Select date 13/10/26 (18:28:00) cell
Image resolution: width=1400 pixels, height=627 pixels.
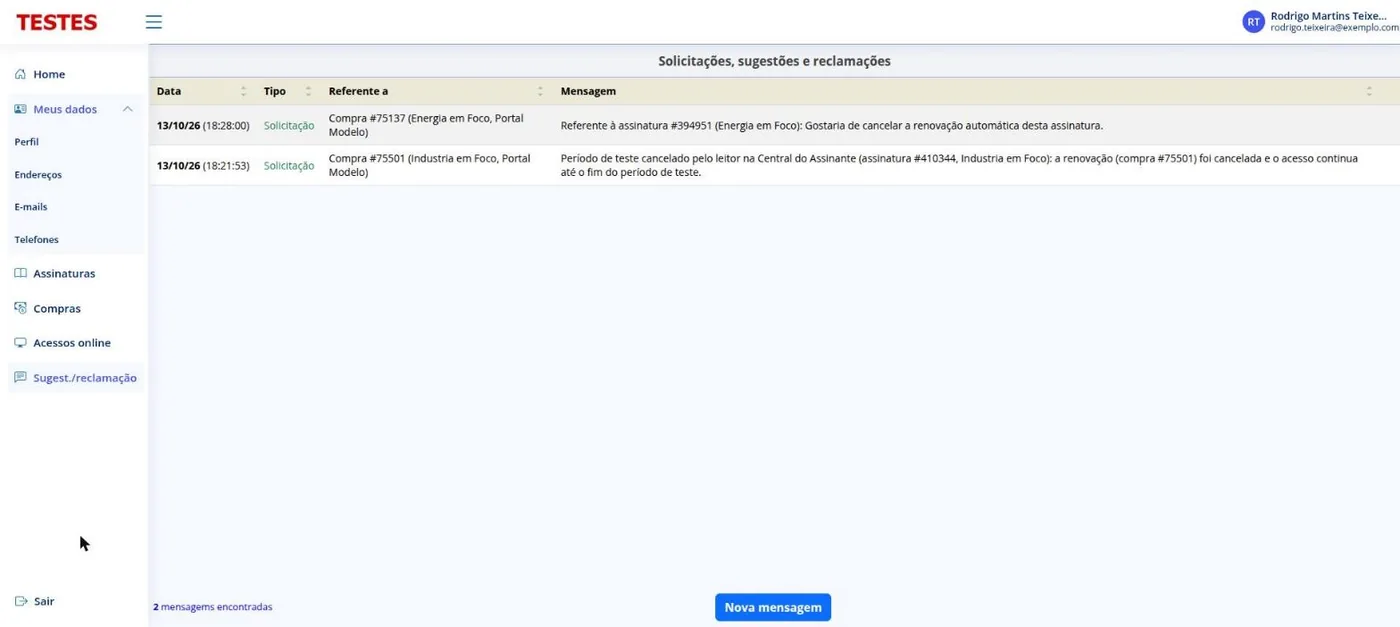(x=203, y=126)
